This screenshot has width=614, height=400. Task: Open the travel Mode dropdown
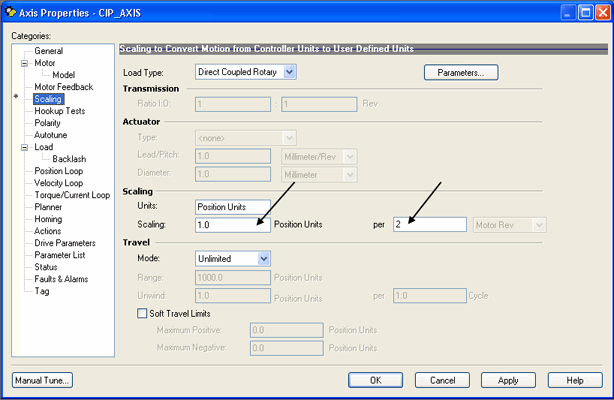[x=264, y=259]
